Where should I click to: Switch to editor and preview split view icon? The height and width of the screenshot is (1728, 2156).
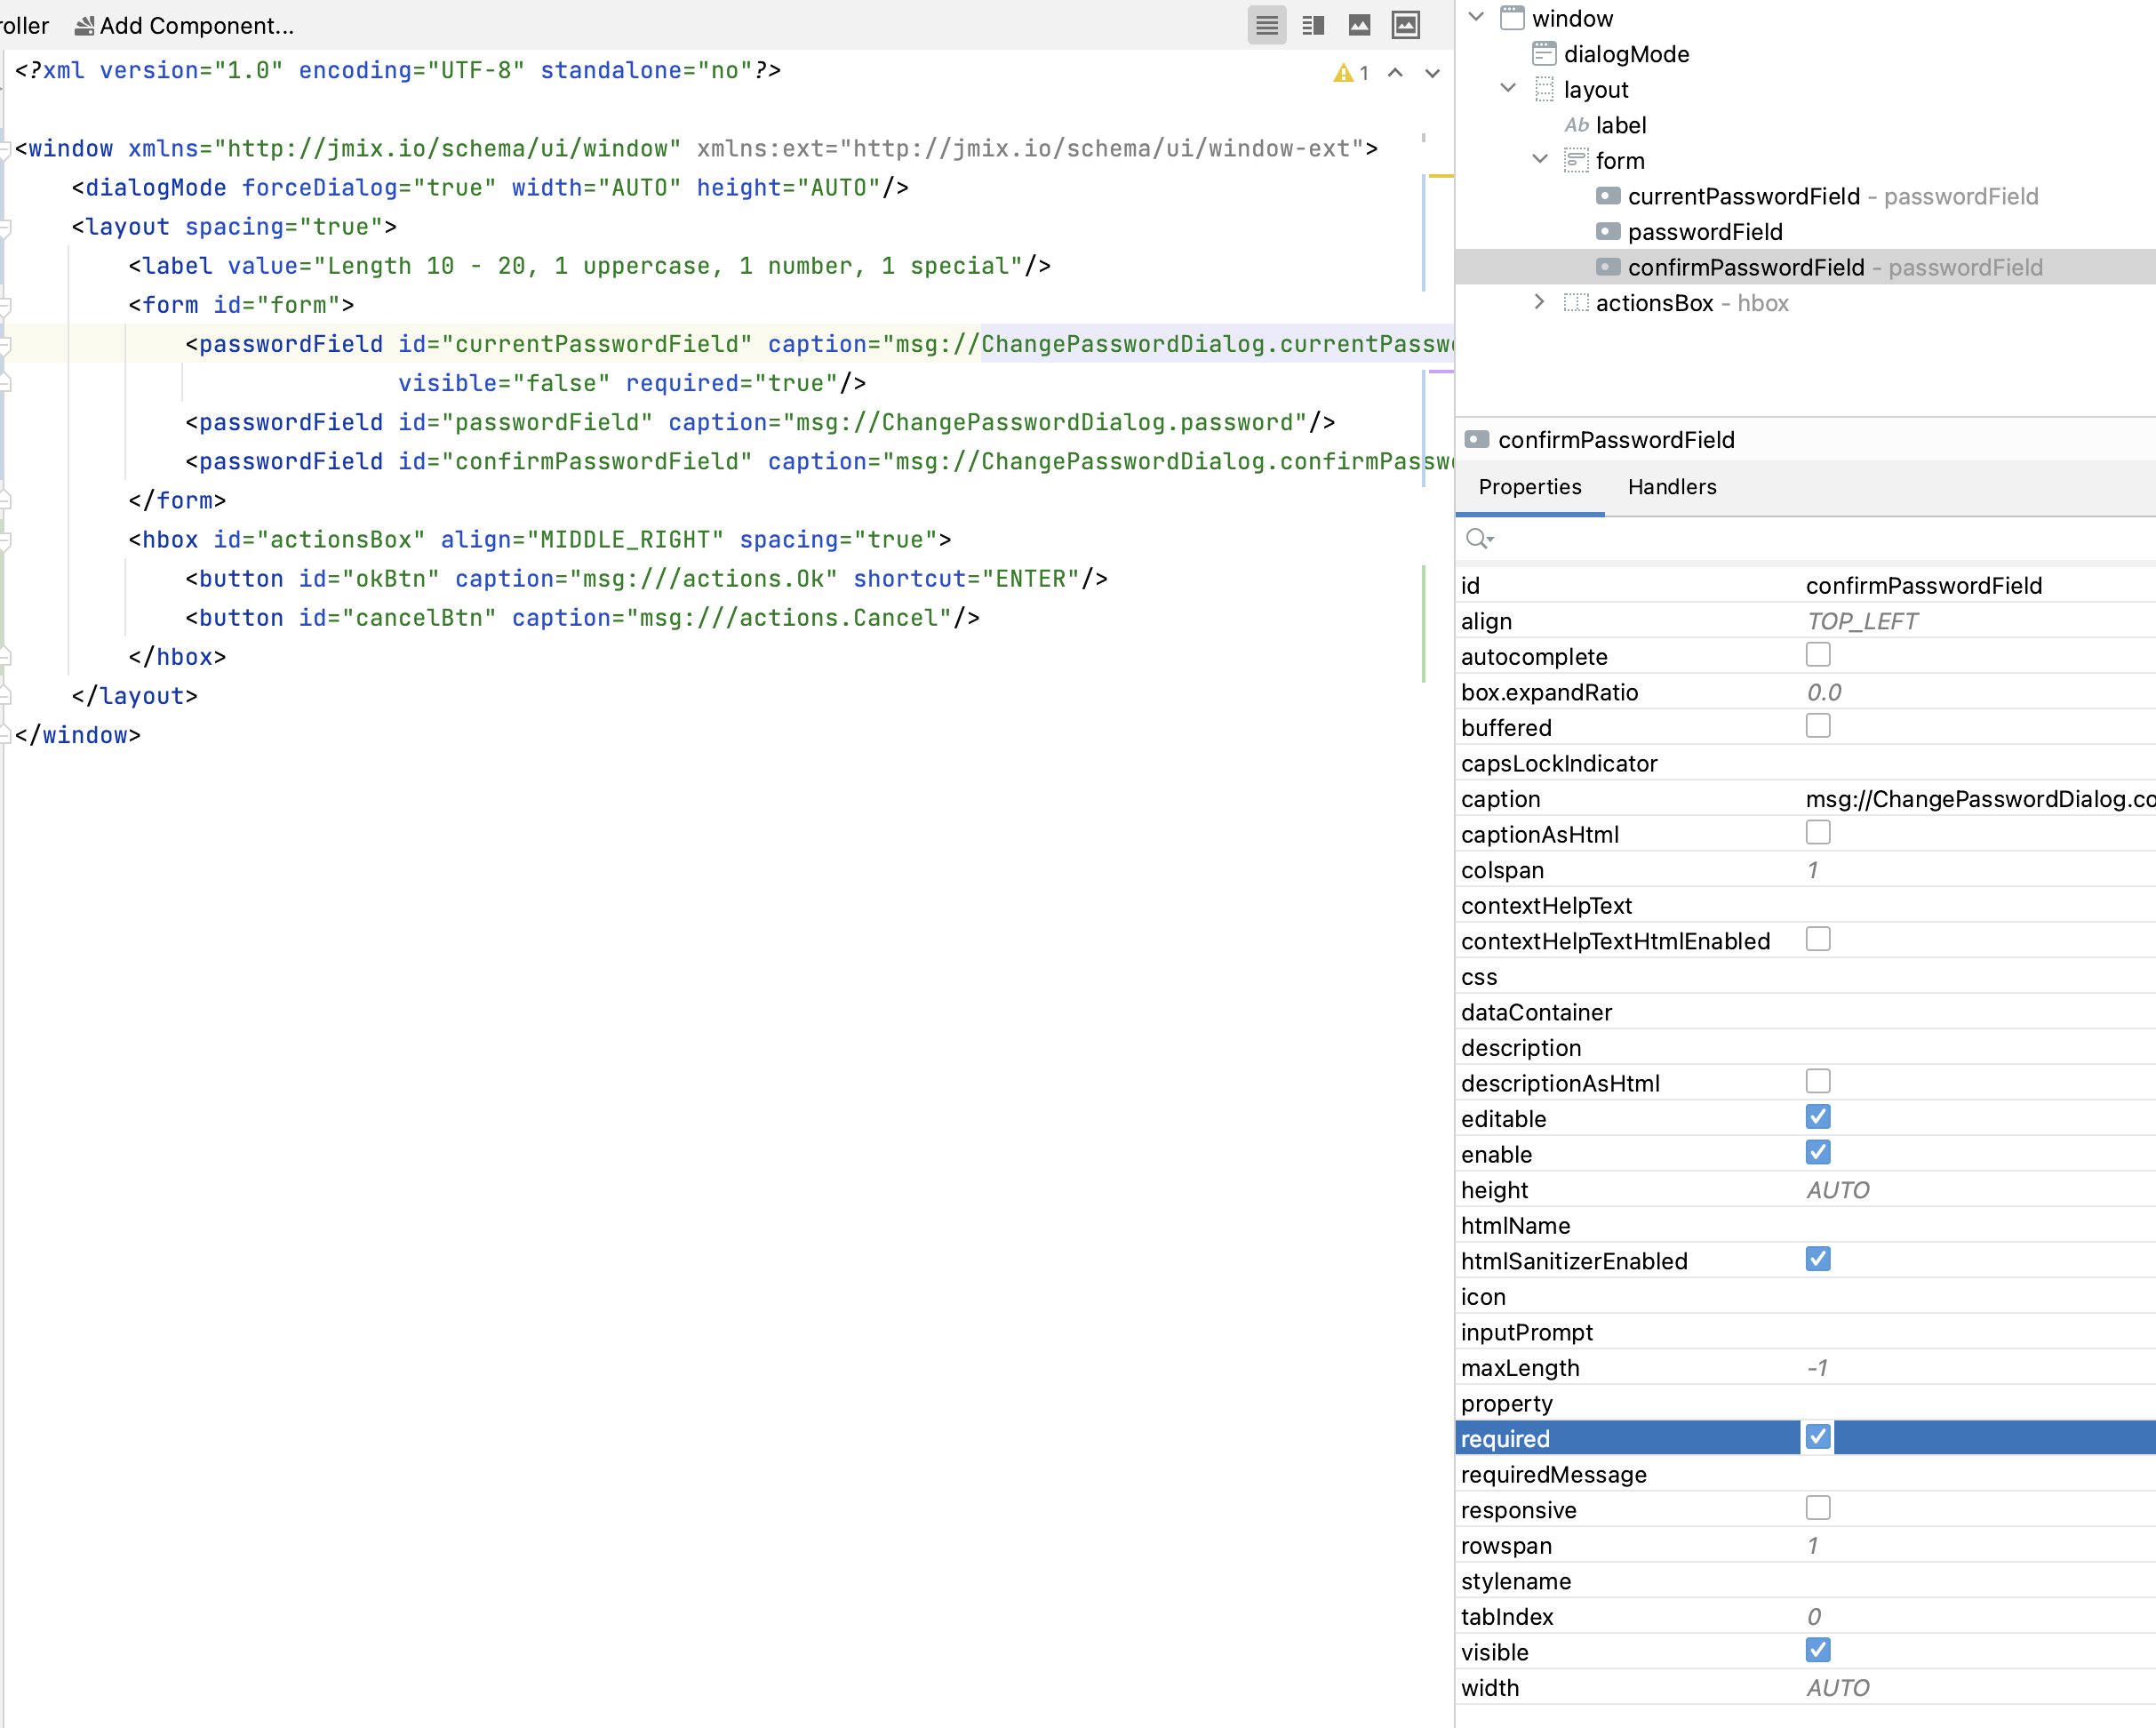coord(1313,25)
